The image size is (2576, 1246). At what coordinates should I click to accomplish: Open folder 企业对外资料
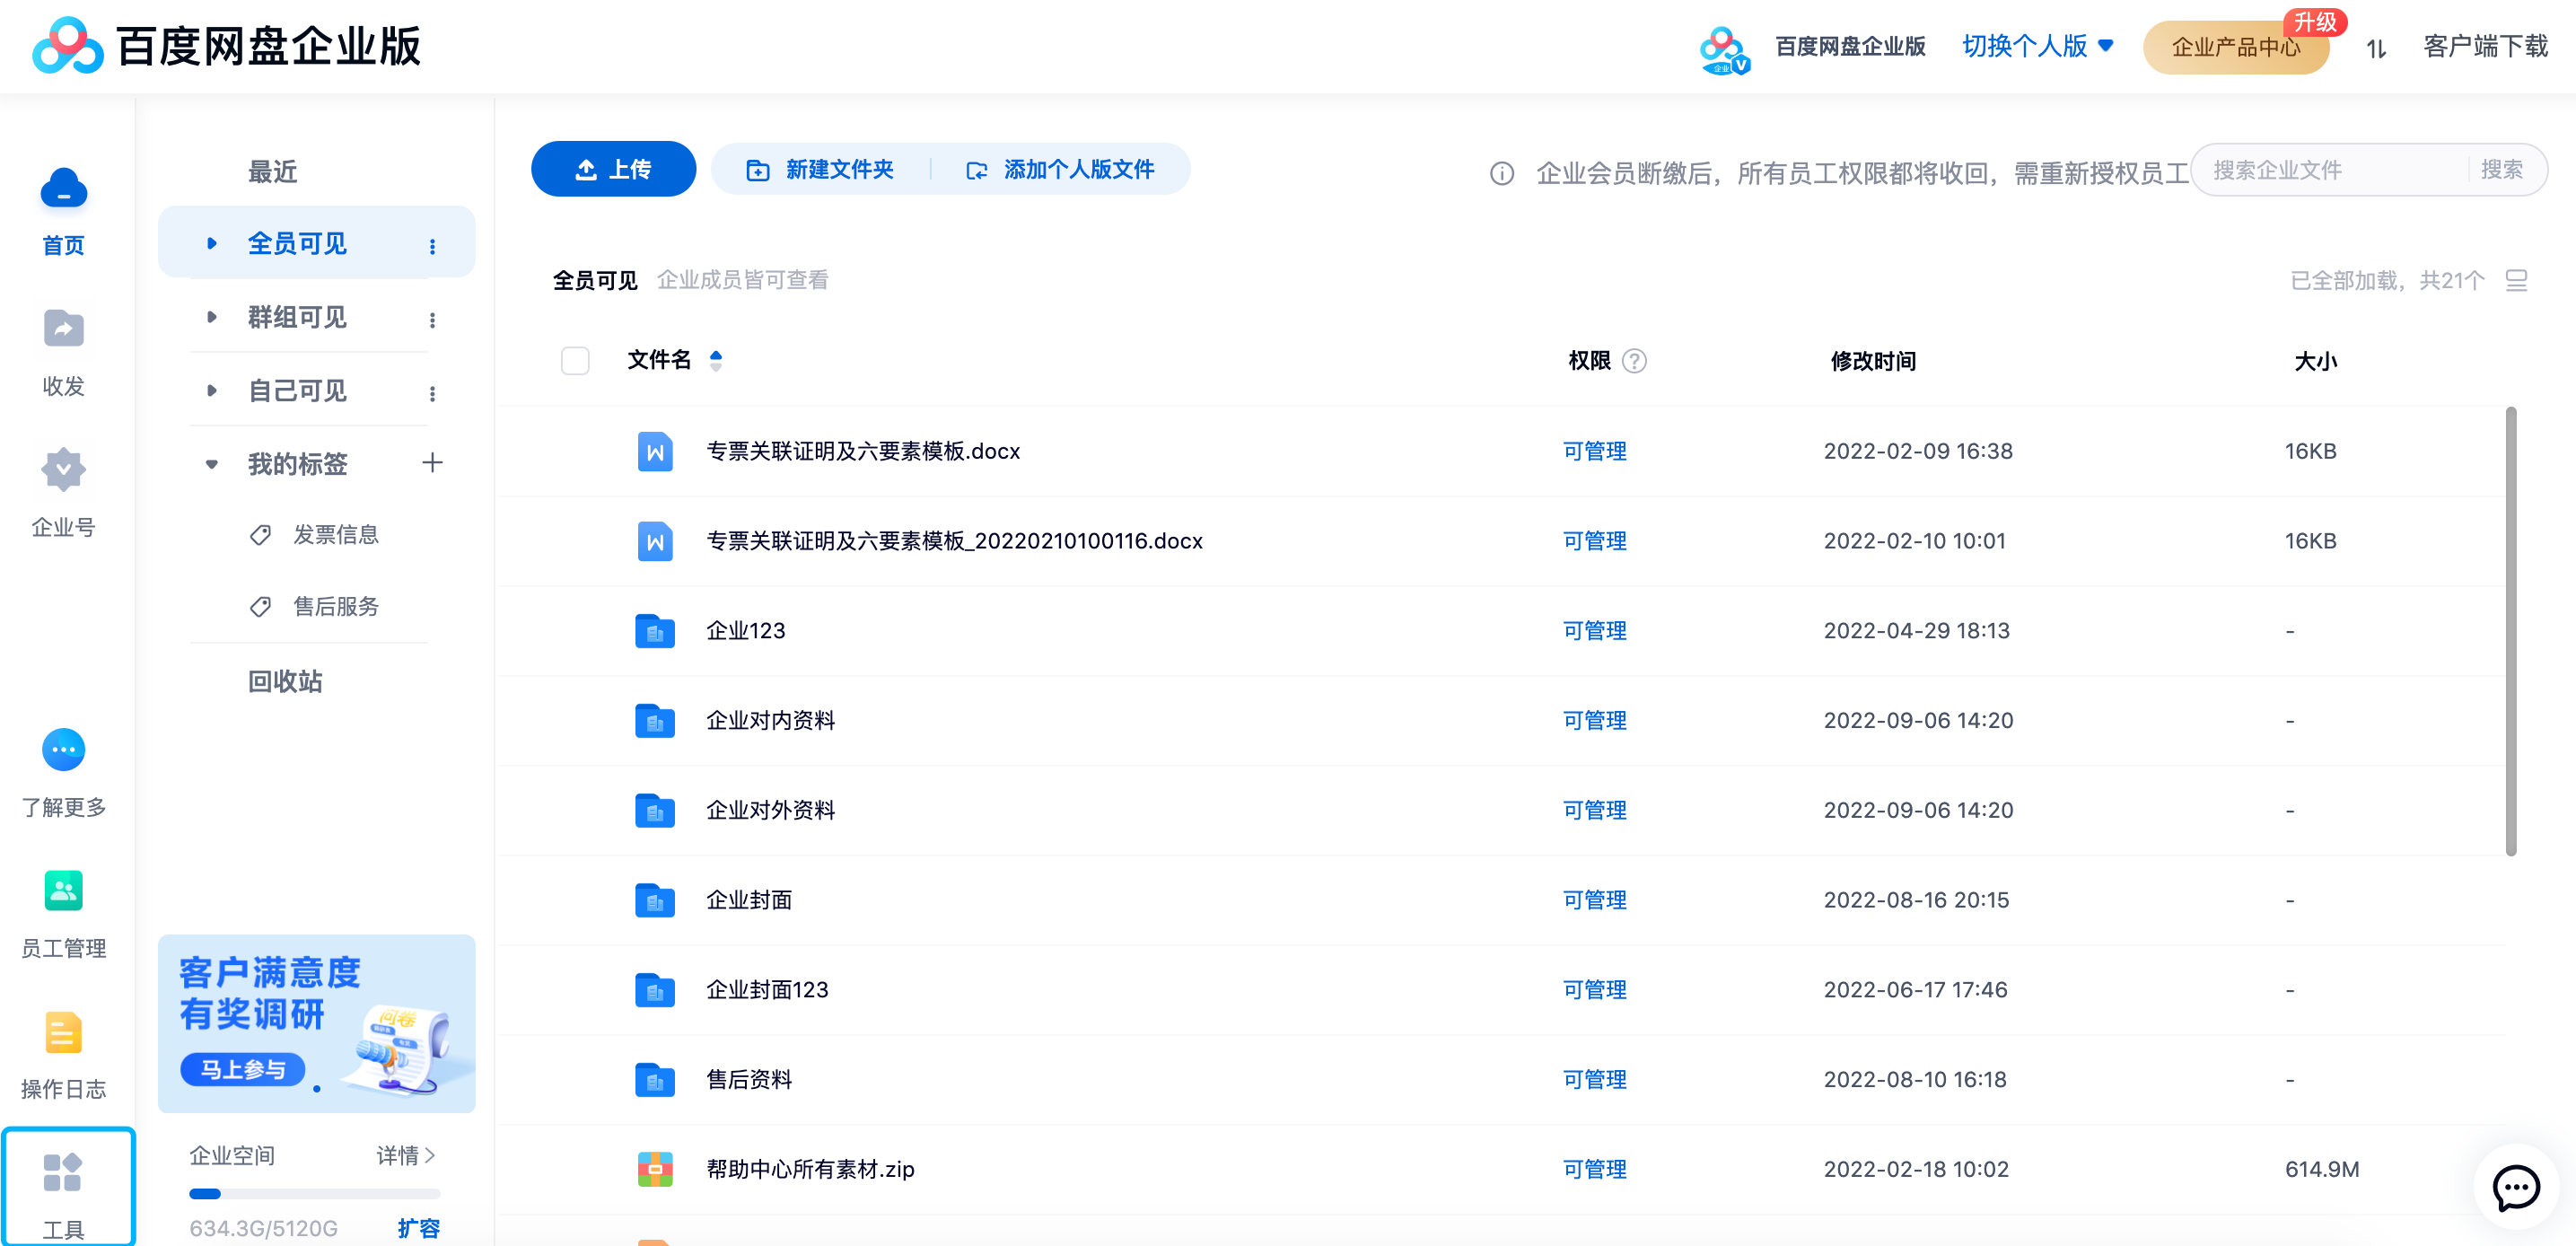(770, 811)
